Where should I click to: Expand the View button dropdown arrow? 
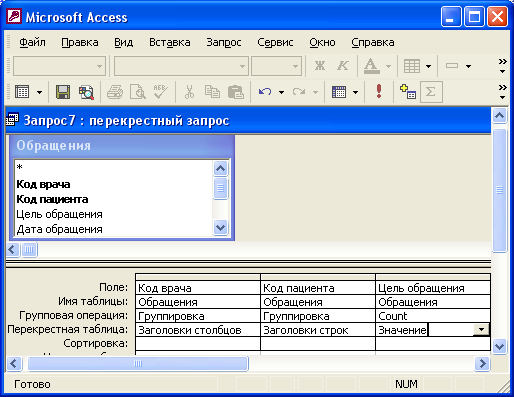click(39, 92)
